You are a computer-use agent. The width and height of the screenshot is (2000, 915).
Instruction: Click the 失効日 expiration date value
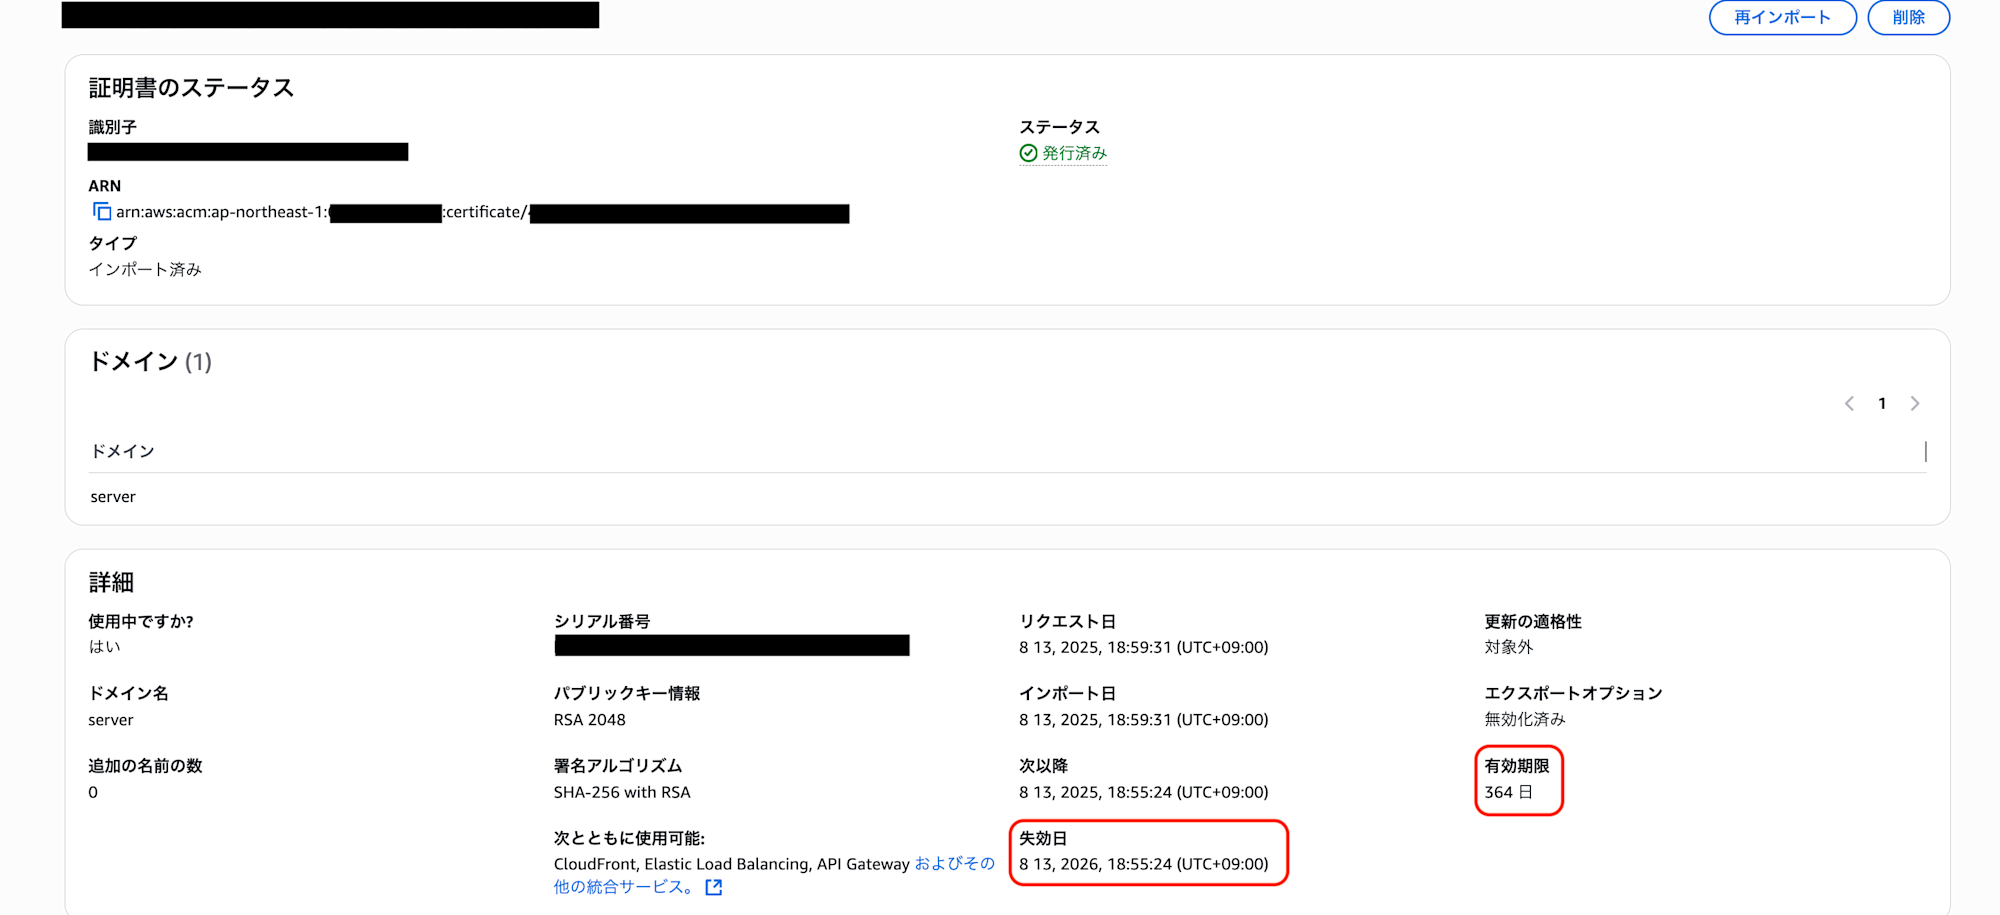[x=1143, y=864]
